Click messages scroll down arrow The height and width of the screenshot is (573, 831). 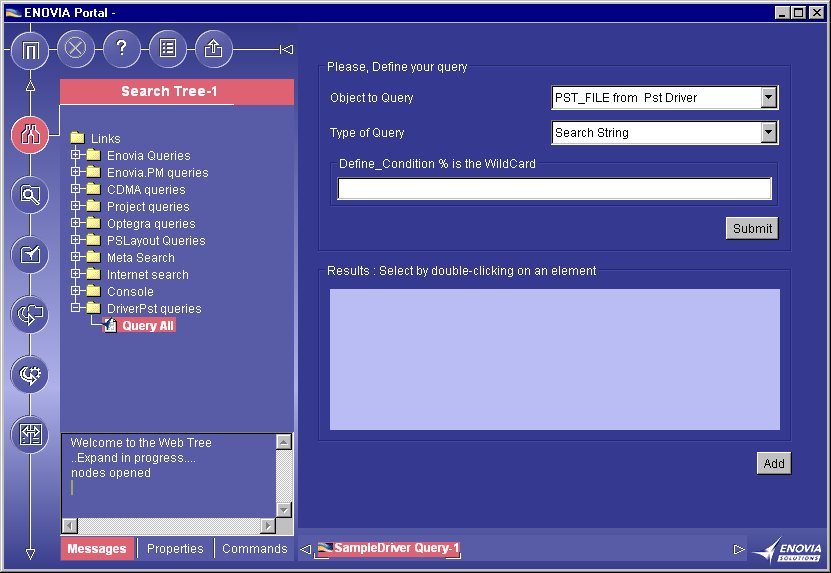click(x=284, y=510)
